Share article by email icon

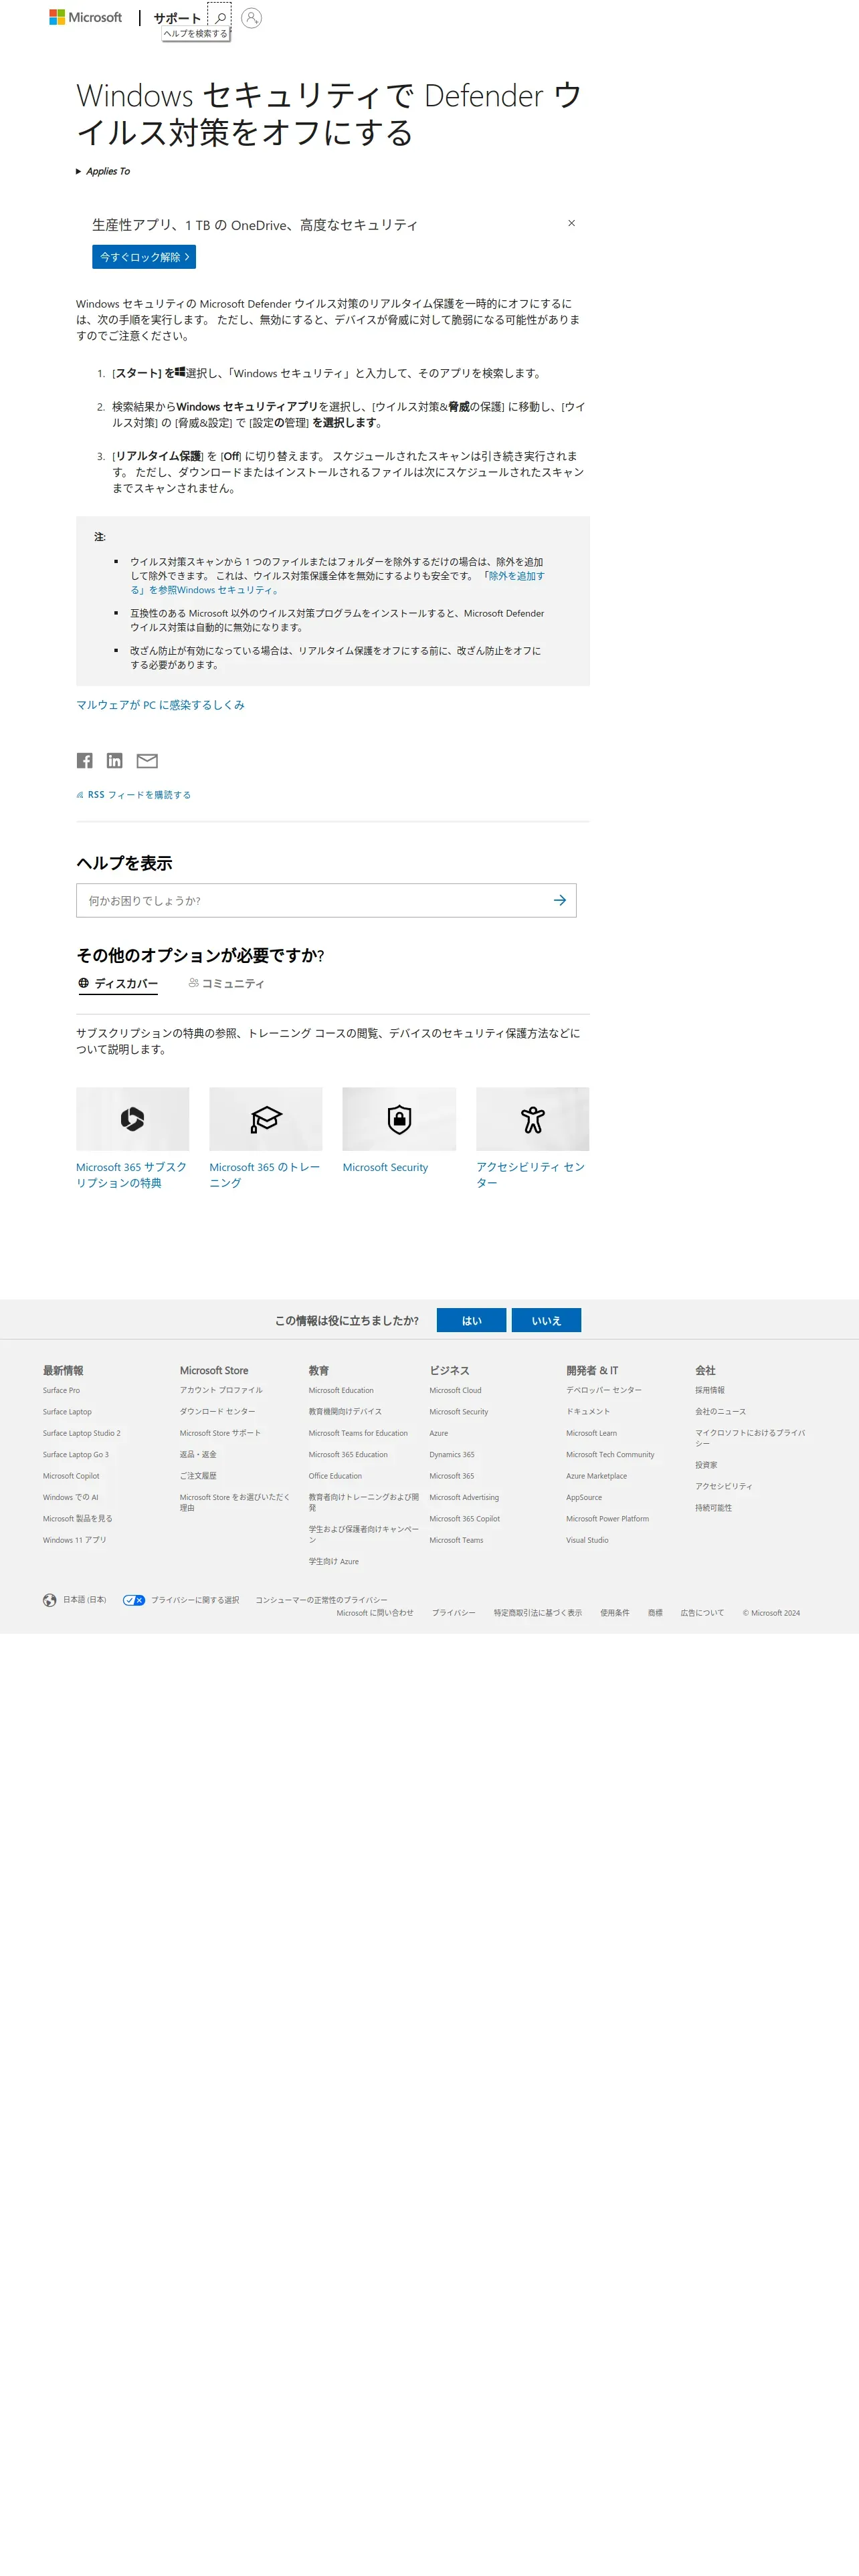pos(147,761)
